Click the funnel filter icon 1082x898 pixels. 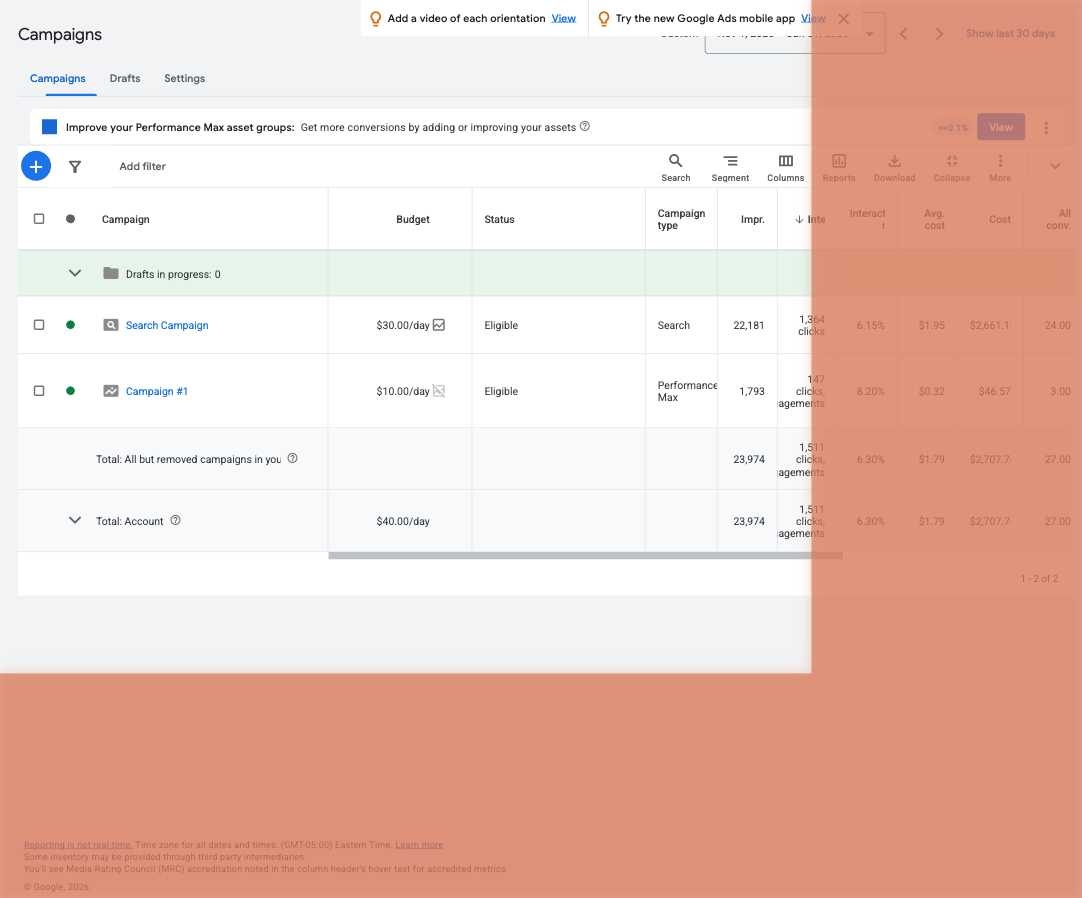click(x=75, y=167)
